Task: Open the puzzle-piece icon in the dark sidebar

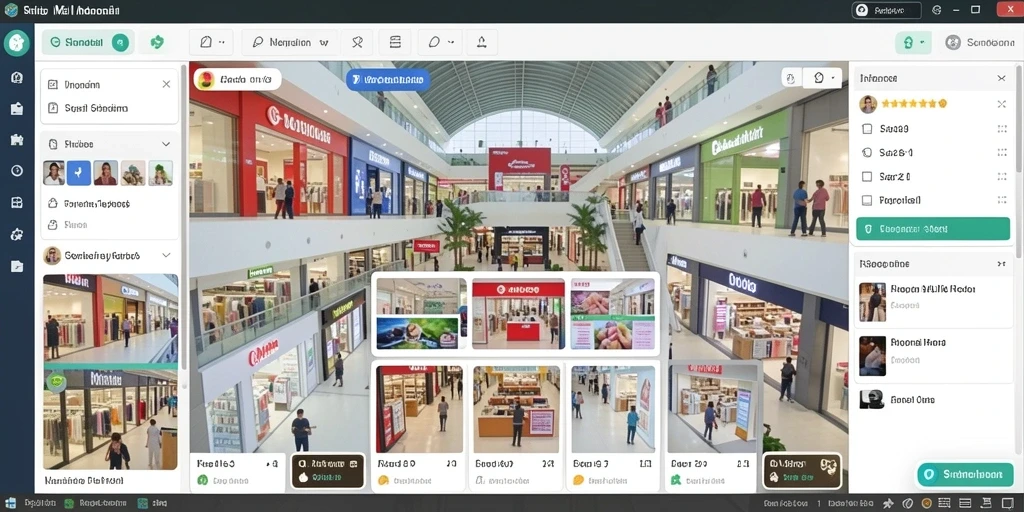Action: pyautogui.click(x=17, y=140)
